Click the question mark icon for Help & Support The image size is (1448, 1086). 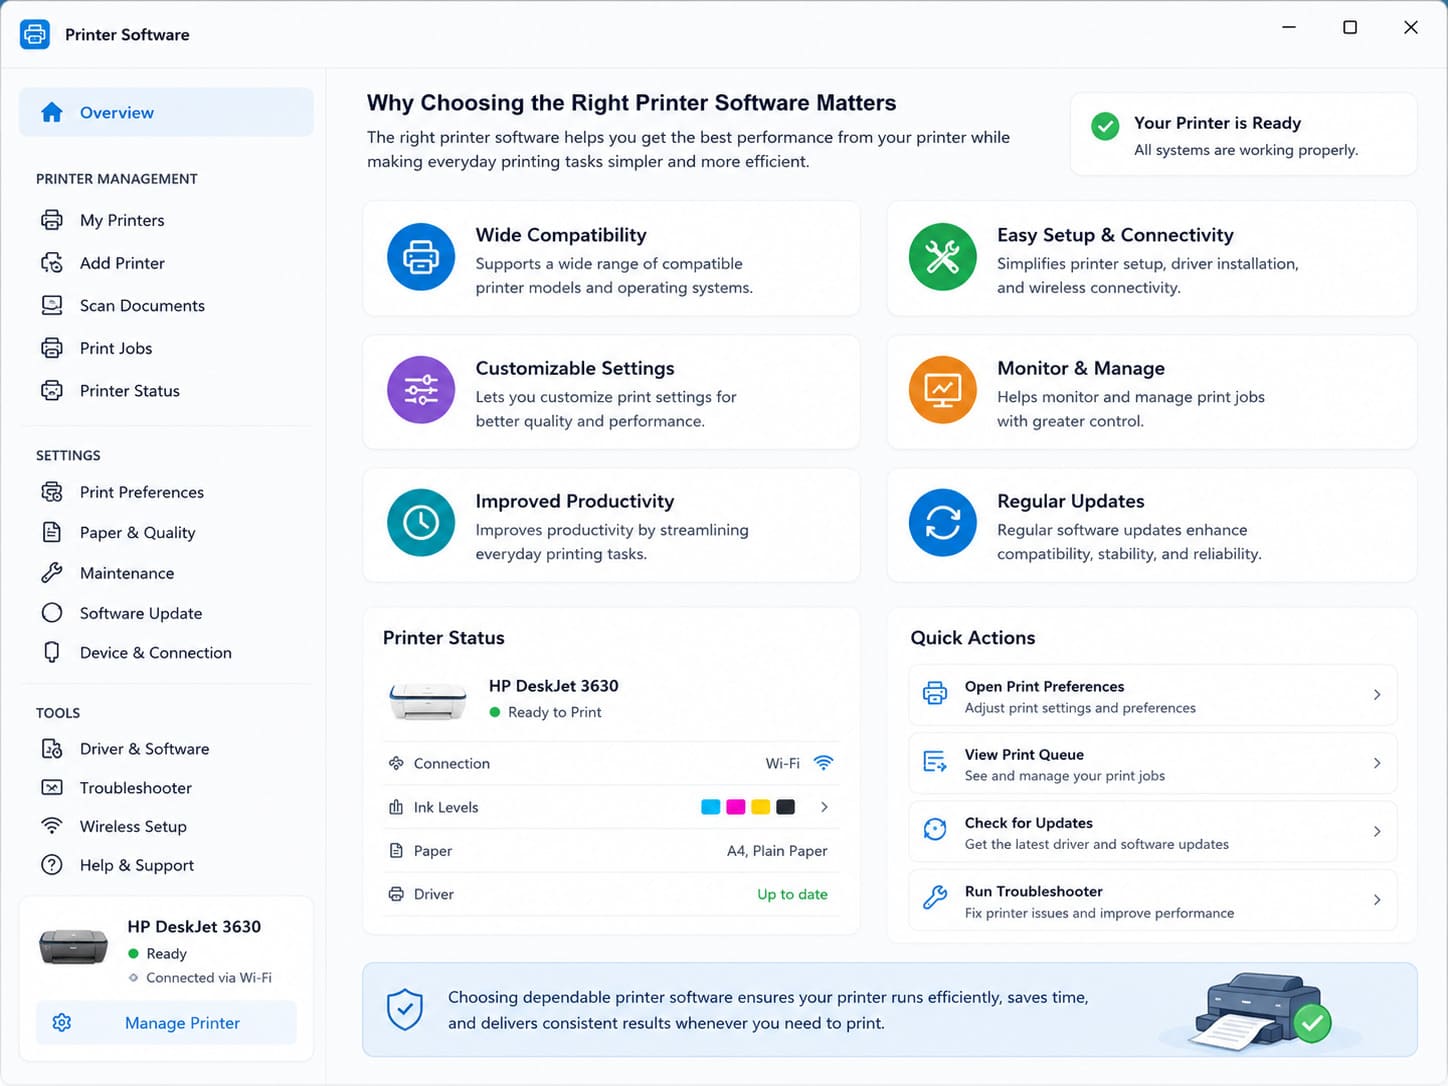tap(52, 865)
